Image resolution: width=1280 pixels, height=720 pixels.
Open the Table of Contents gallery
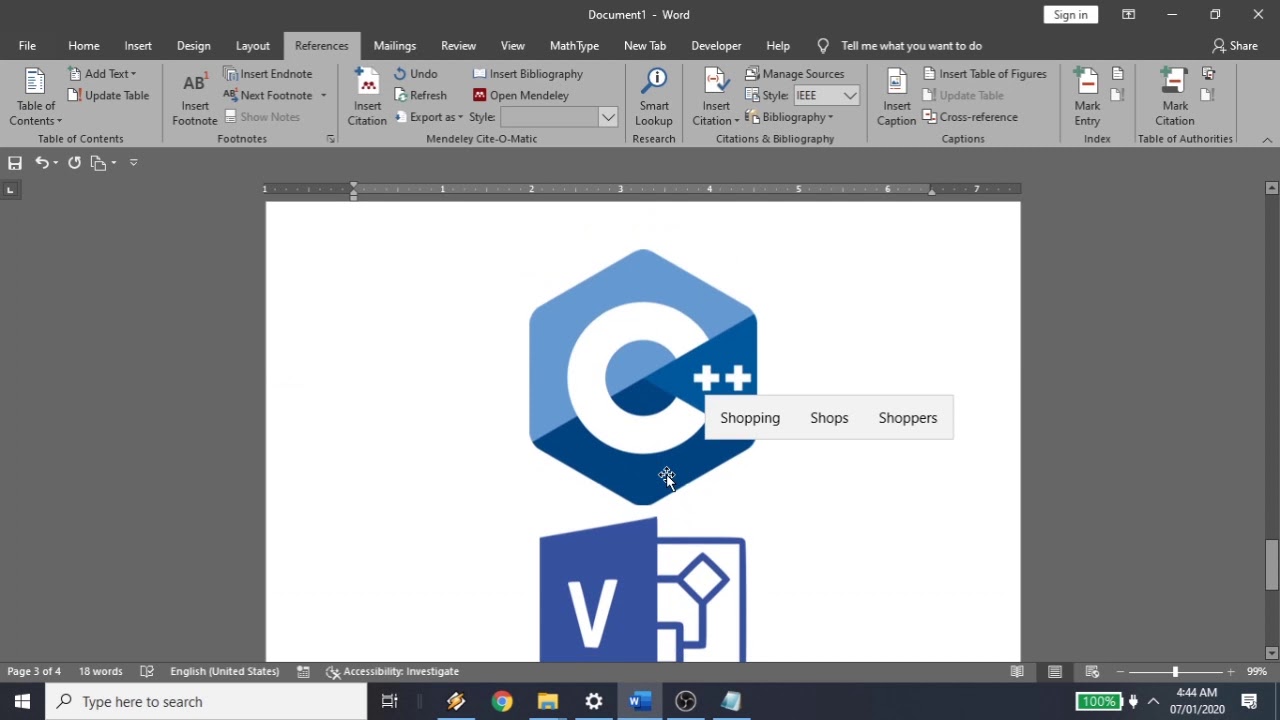pyautogui.click(x=36, y=97)
